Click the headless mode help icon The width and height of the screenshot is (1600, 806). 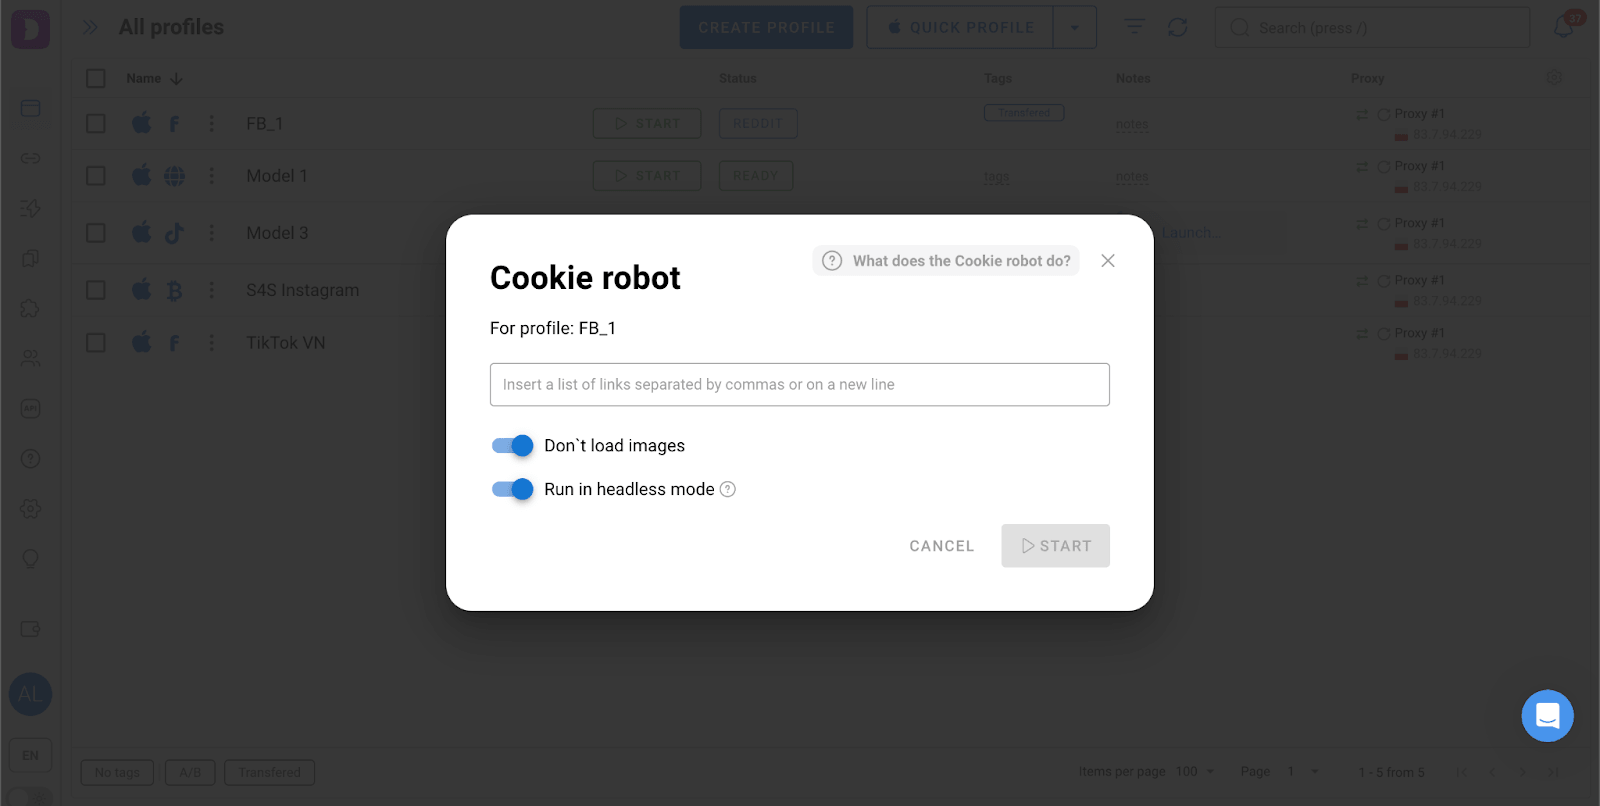[x=728, y=489]
